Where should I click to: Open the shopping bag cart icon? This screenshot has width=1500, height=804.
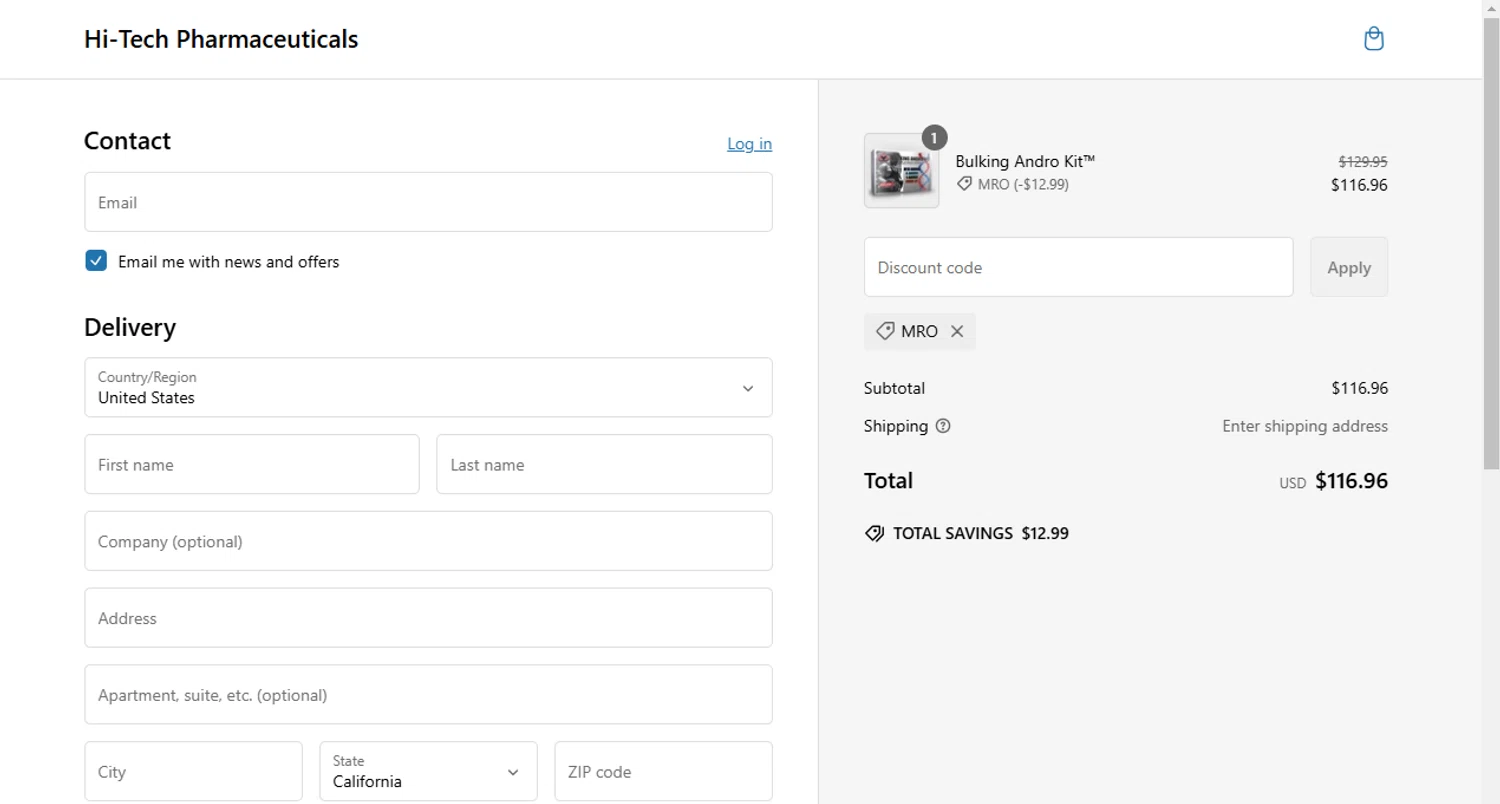(1374, 39)
